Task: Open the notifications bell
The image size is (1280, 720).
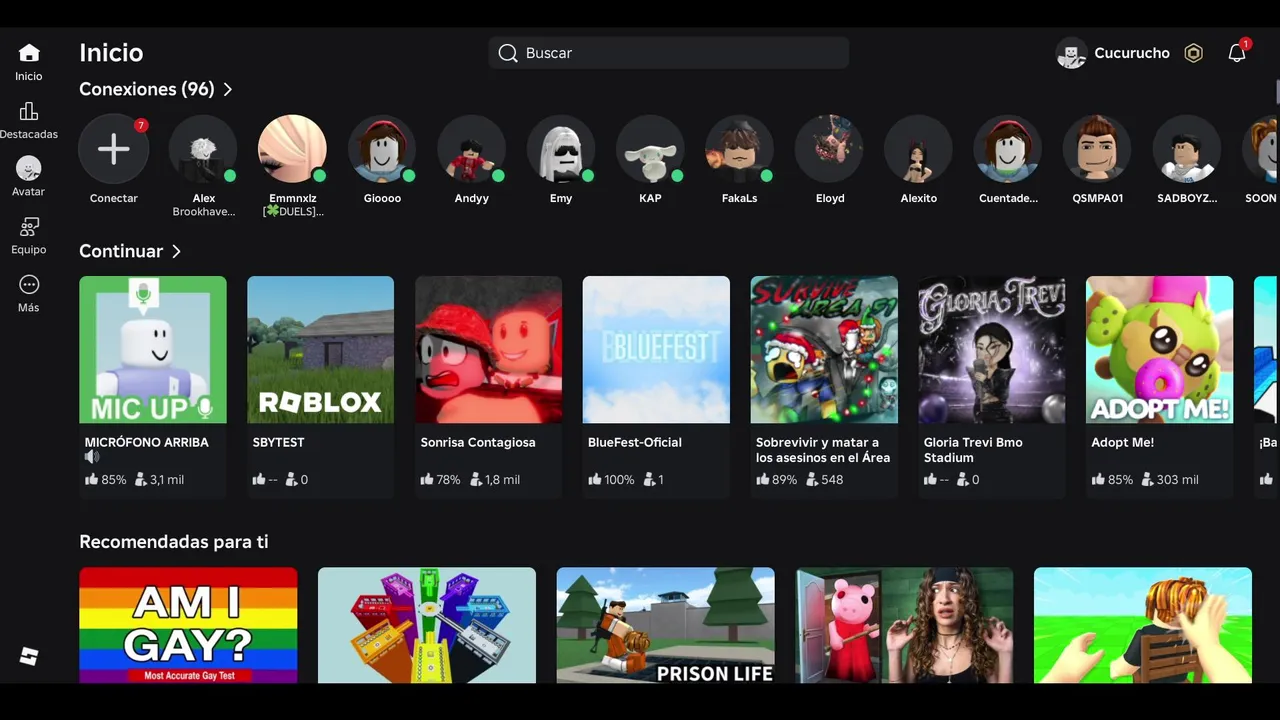Action: pos(1237,53)
